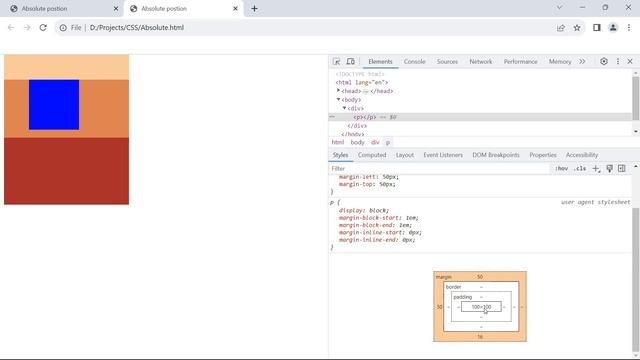Open the Properties tab
Screen dimensions: 640x360
(542, 155)
